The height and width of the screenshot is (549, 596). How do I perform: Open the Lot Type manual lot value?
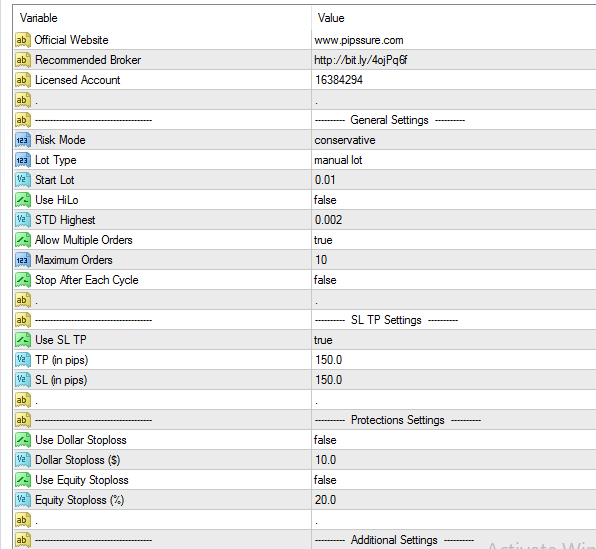point(454,160)
